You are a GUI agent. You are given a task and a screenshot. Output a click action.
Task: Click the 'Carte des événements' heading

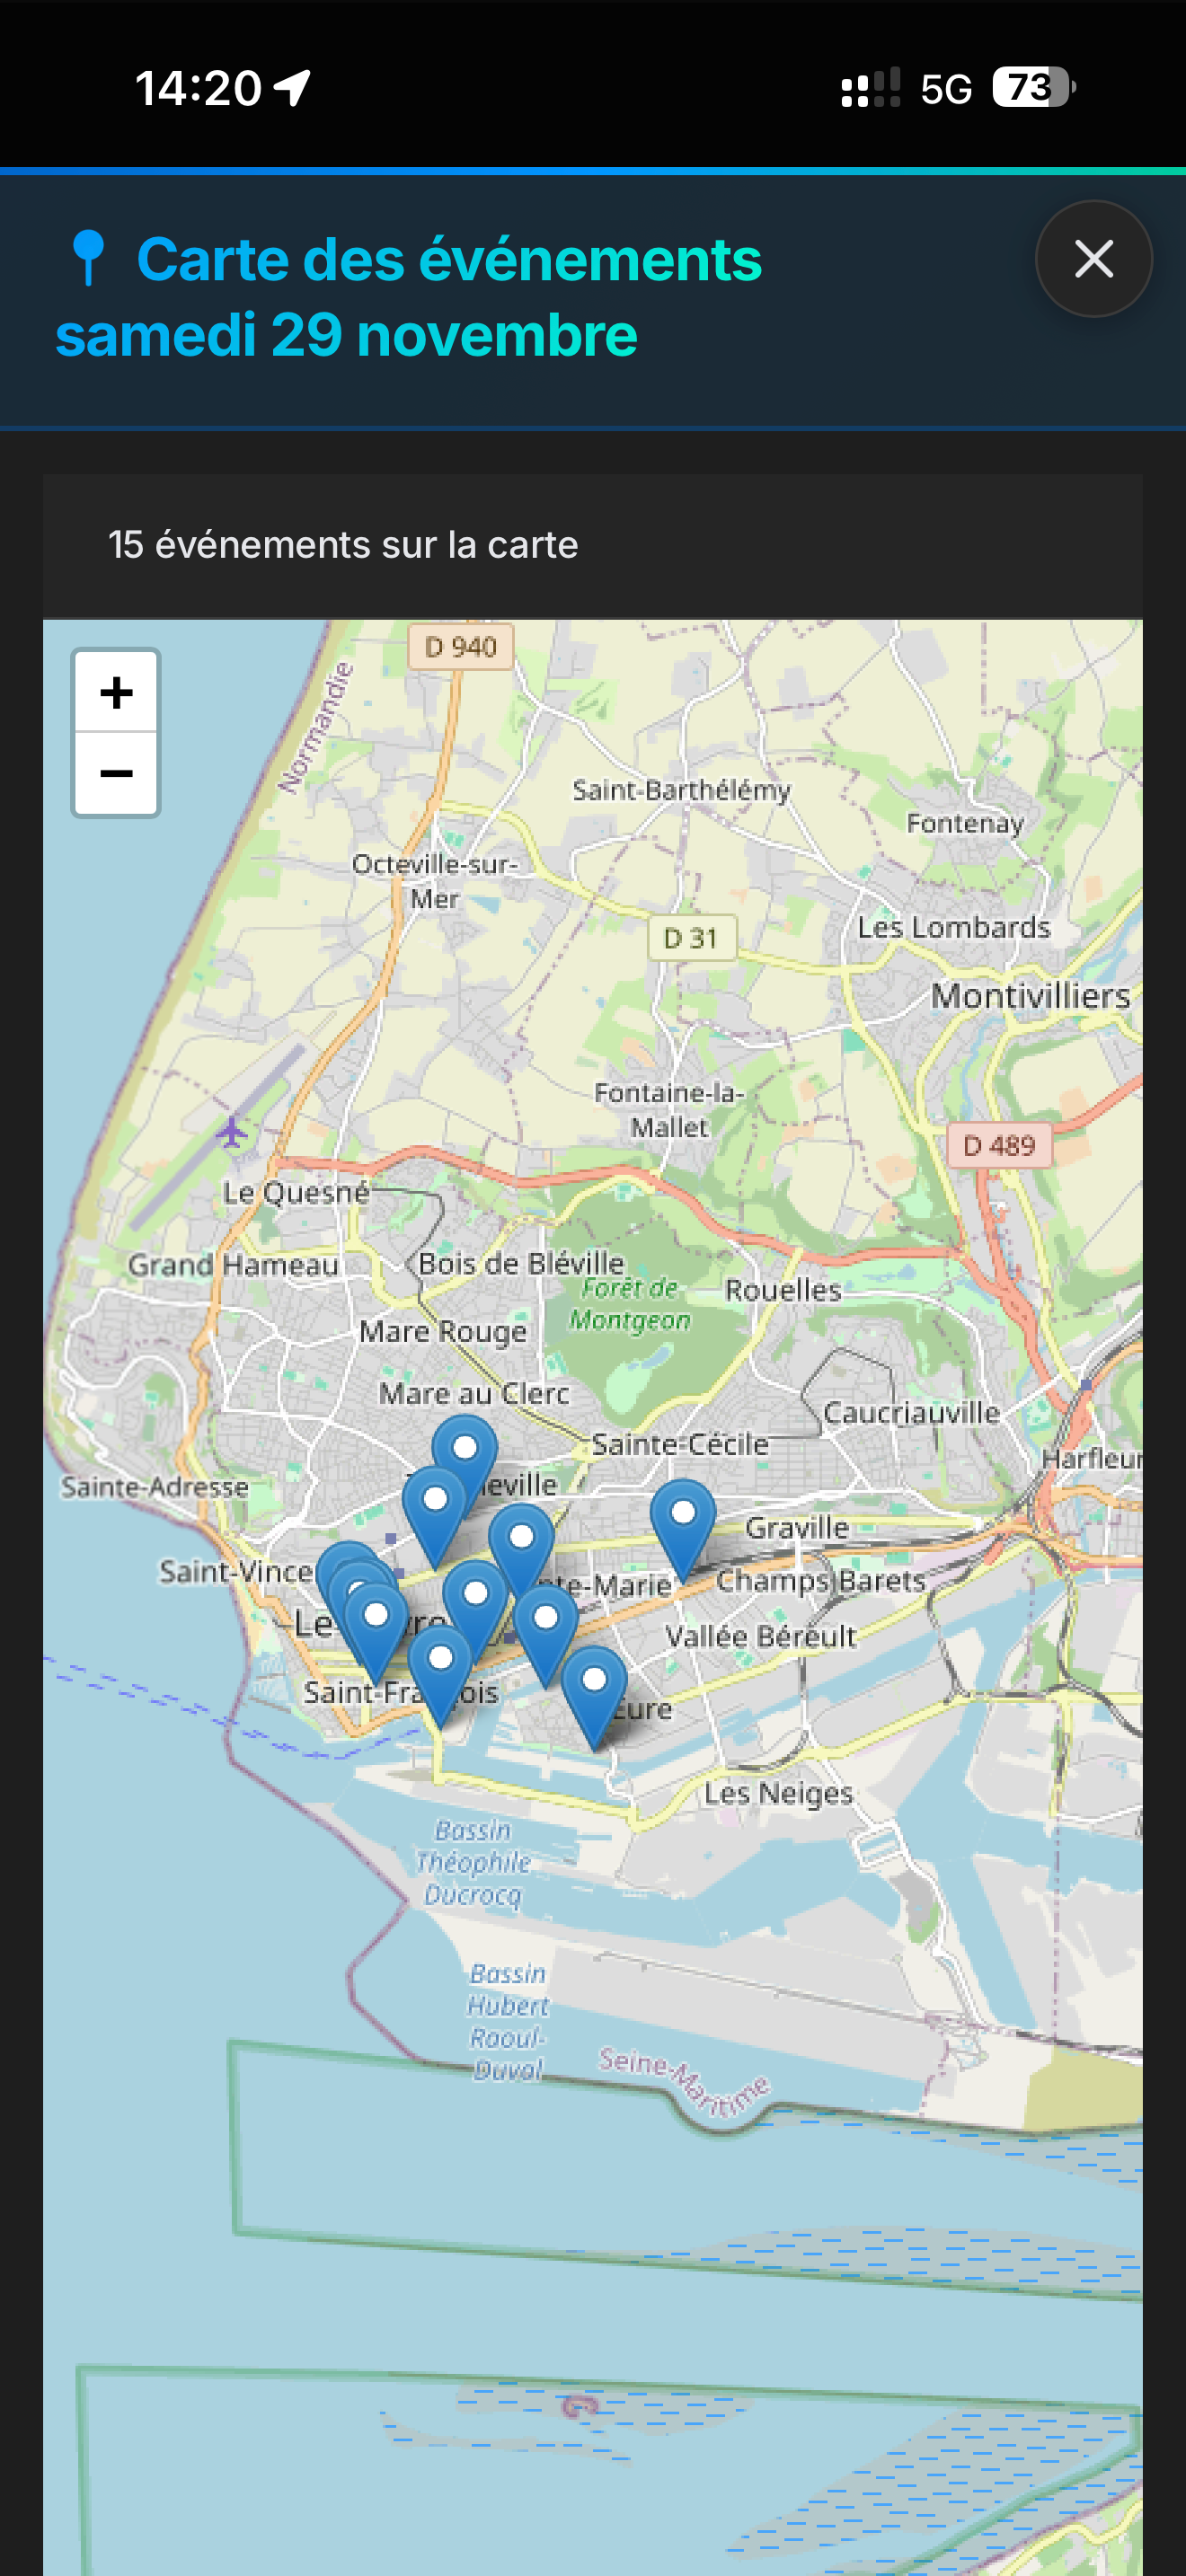click(449, 260)
